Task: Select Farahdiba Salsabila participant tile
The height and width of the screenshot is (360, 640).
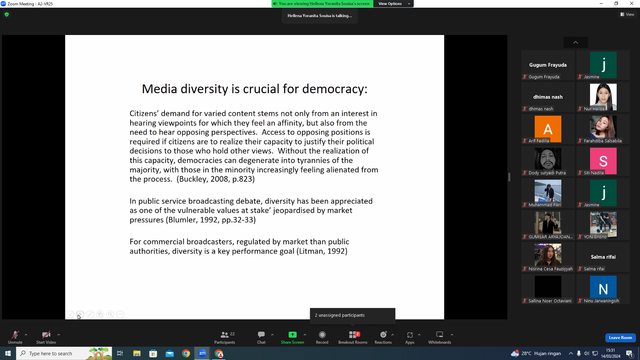Action: (x=603, y=129)
